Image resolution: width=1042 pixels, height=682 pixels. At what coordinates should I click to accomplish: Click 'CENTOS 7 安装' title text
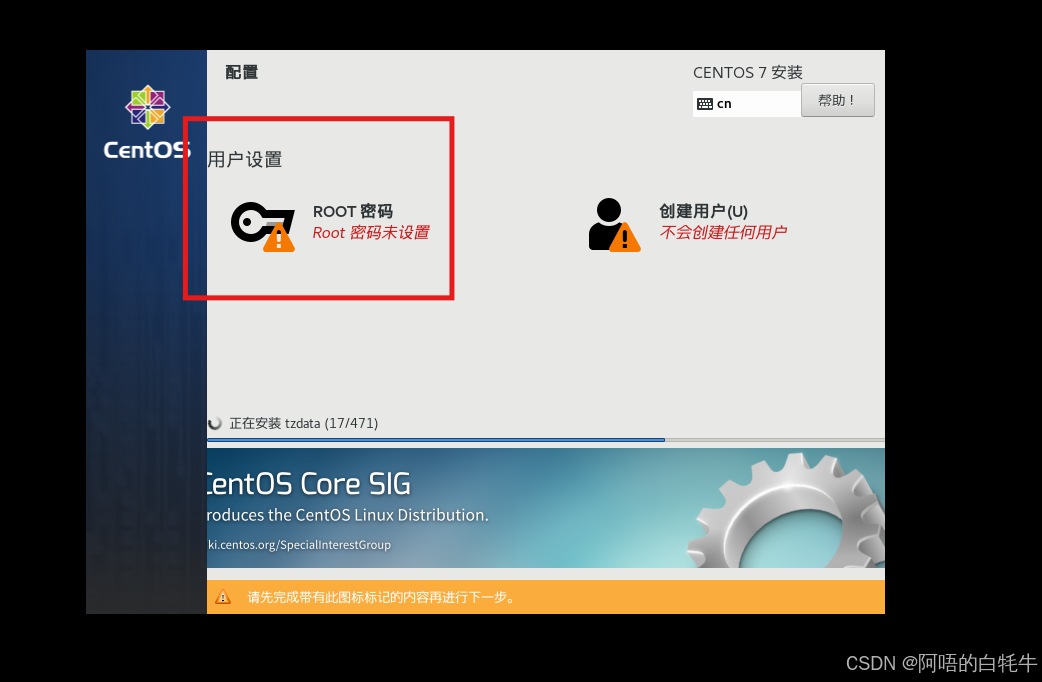tap(748, 72)
